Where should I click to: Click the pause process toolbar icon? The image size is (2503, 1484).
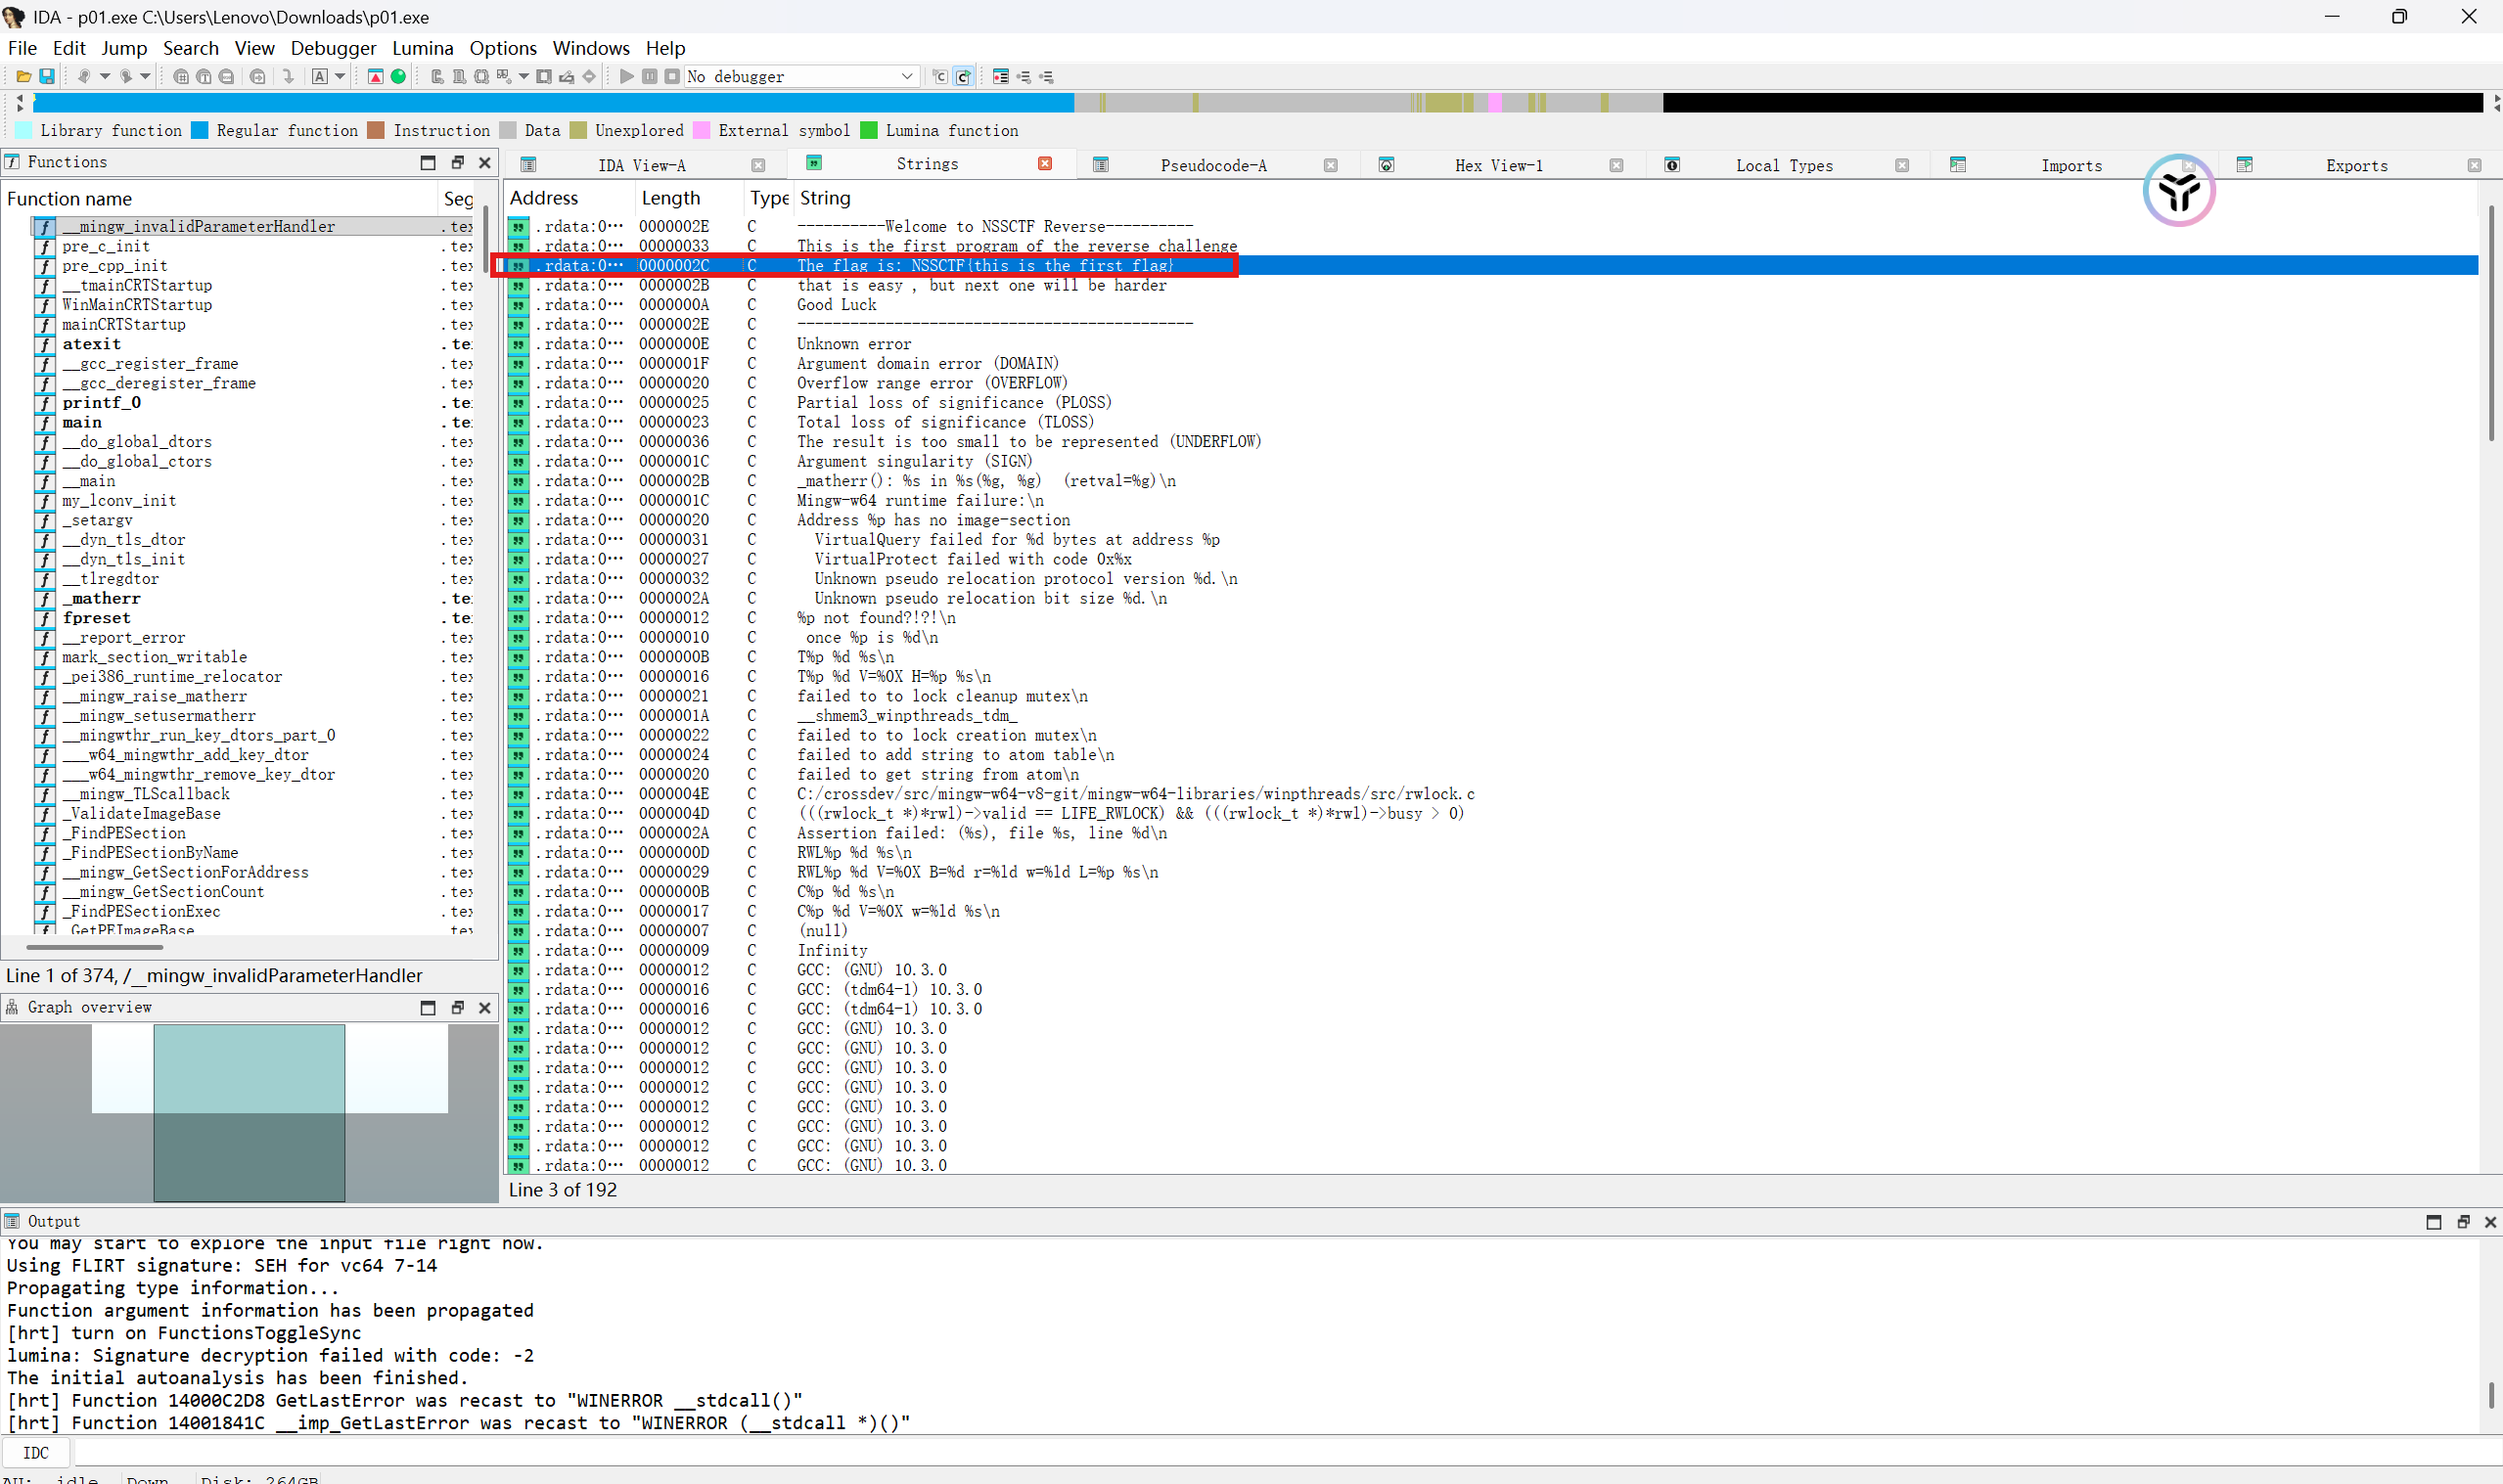point(649,76)
